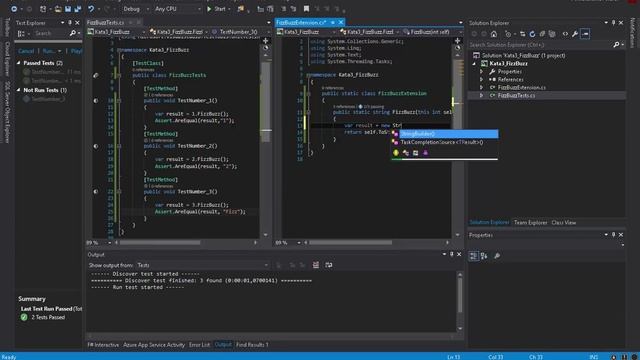Click Start debugging button

[216, 9]
